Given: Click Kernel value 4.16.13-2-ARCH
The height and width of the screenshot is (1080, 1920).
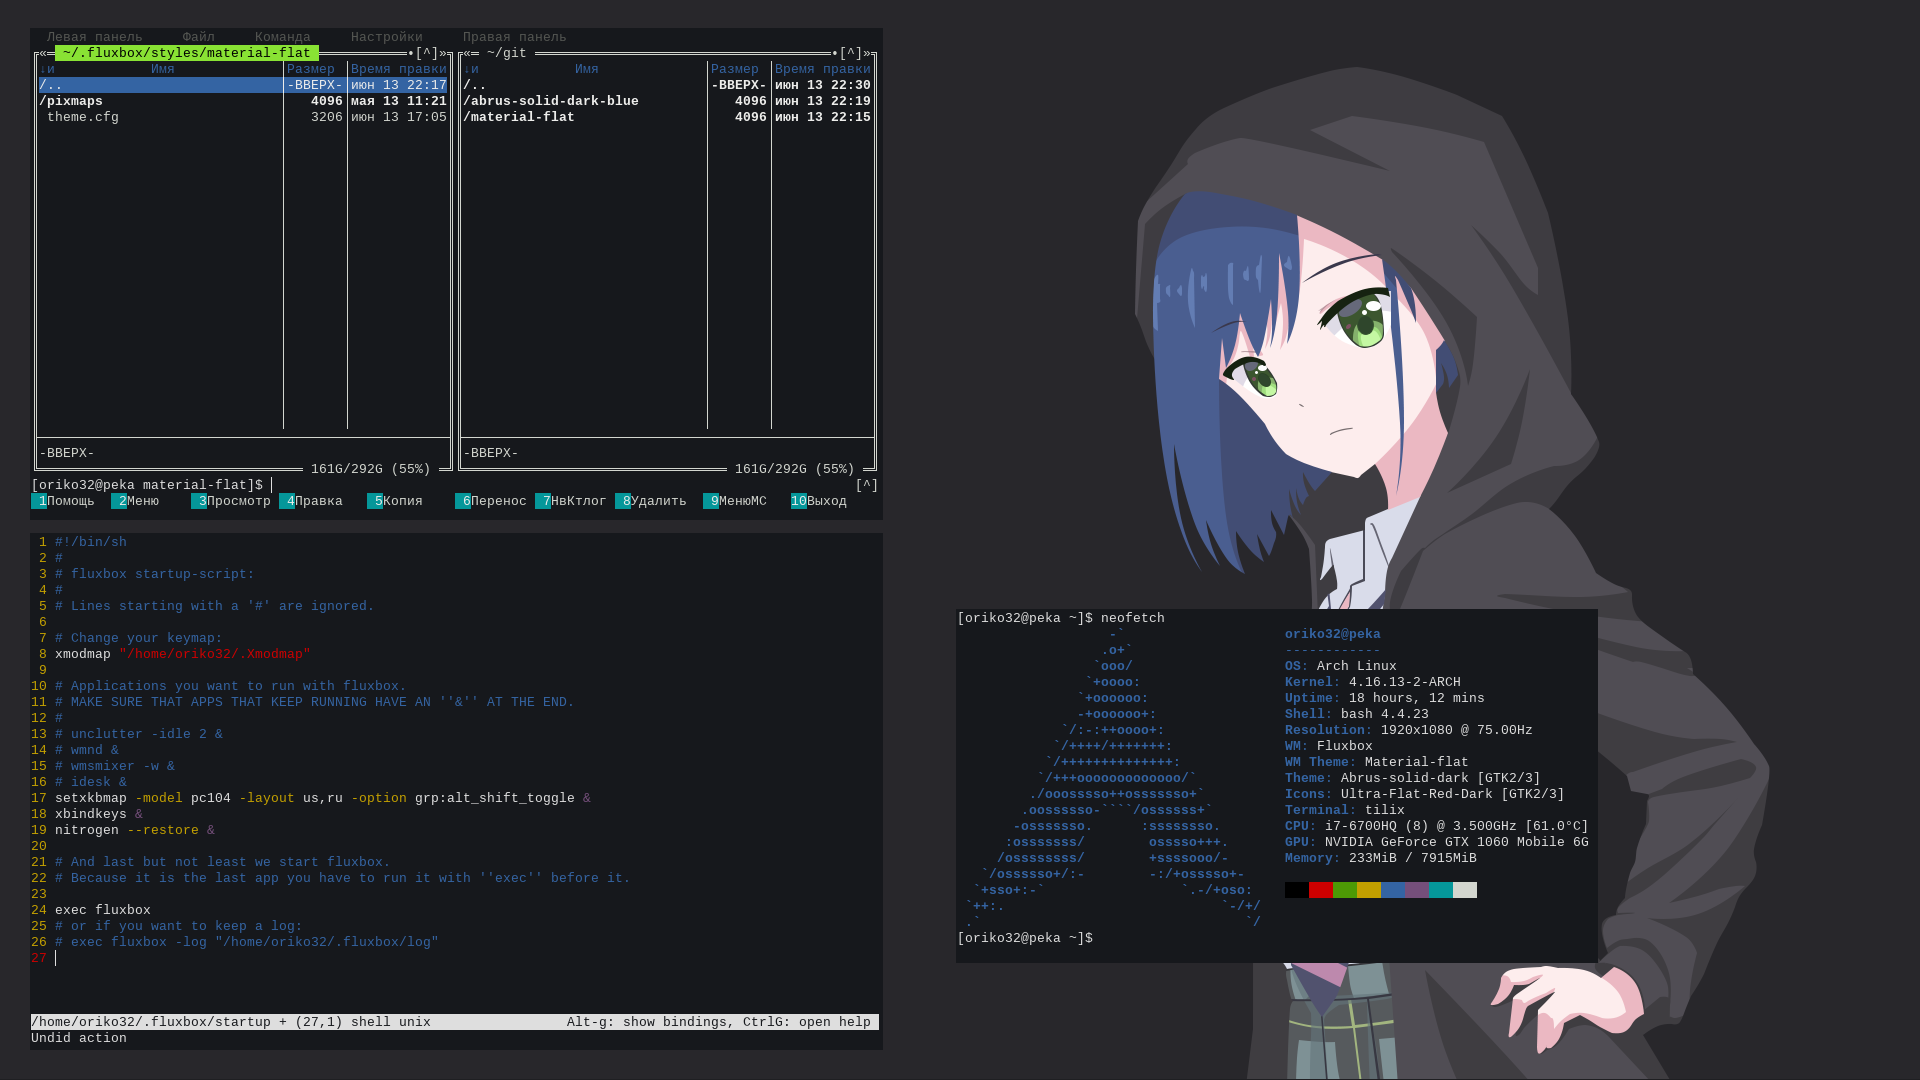Looking at the screenshot, I should click(1405, 682).
